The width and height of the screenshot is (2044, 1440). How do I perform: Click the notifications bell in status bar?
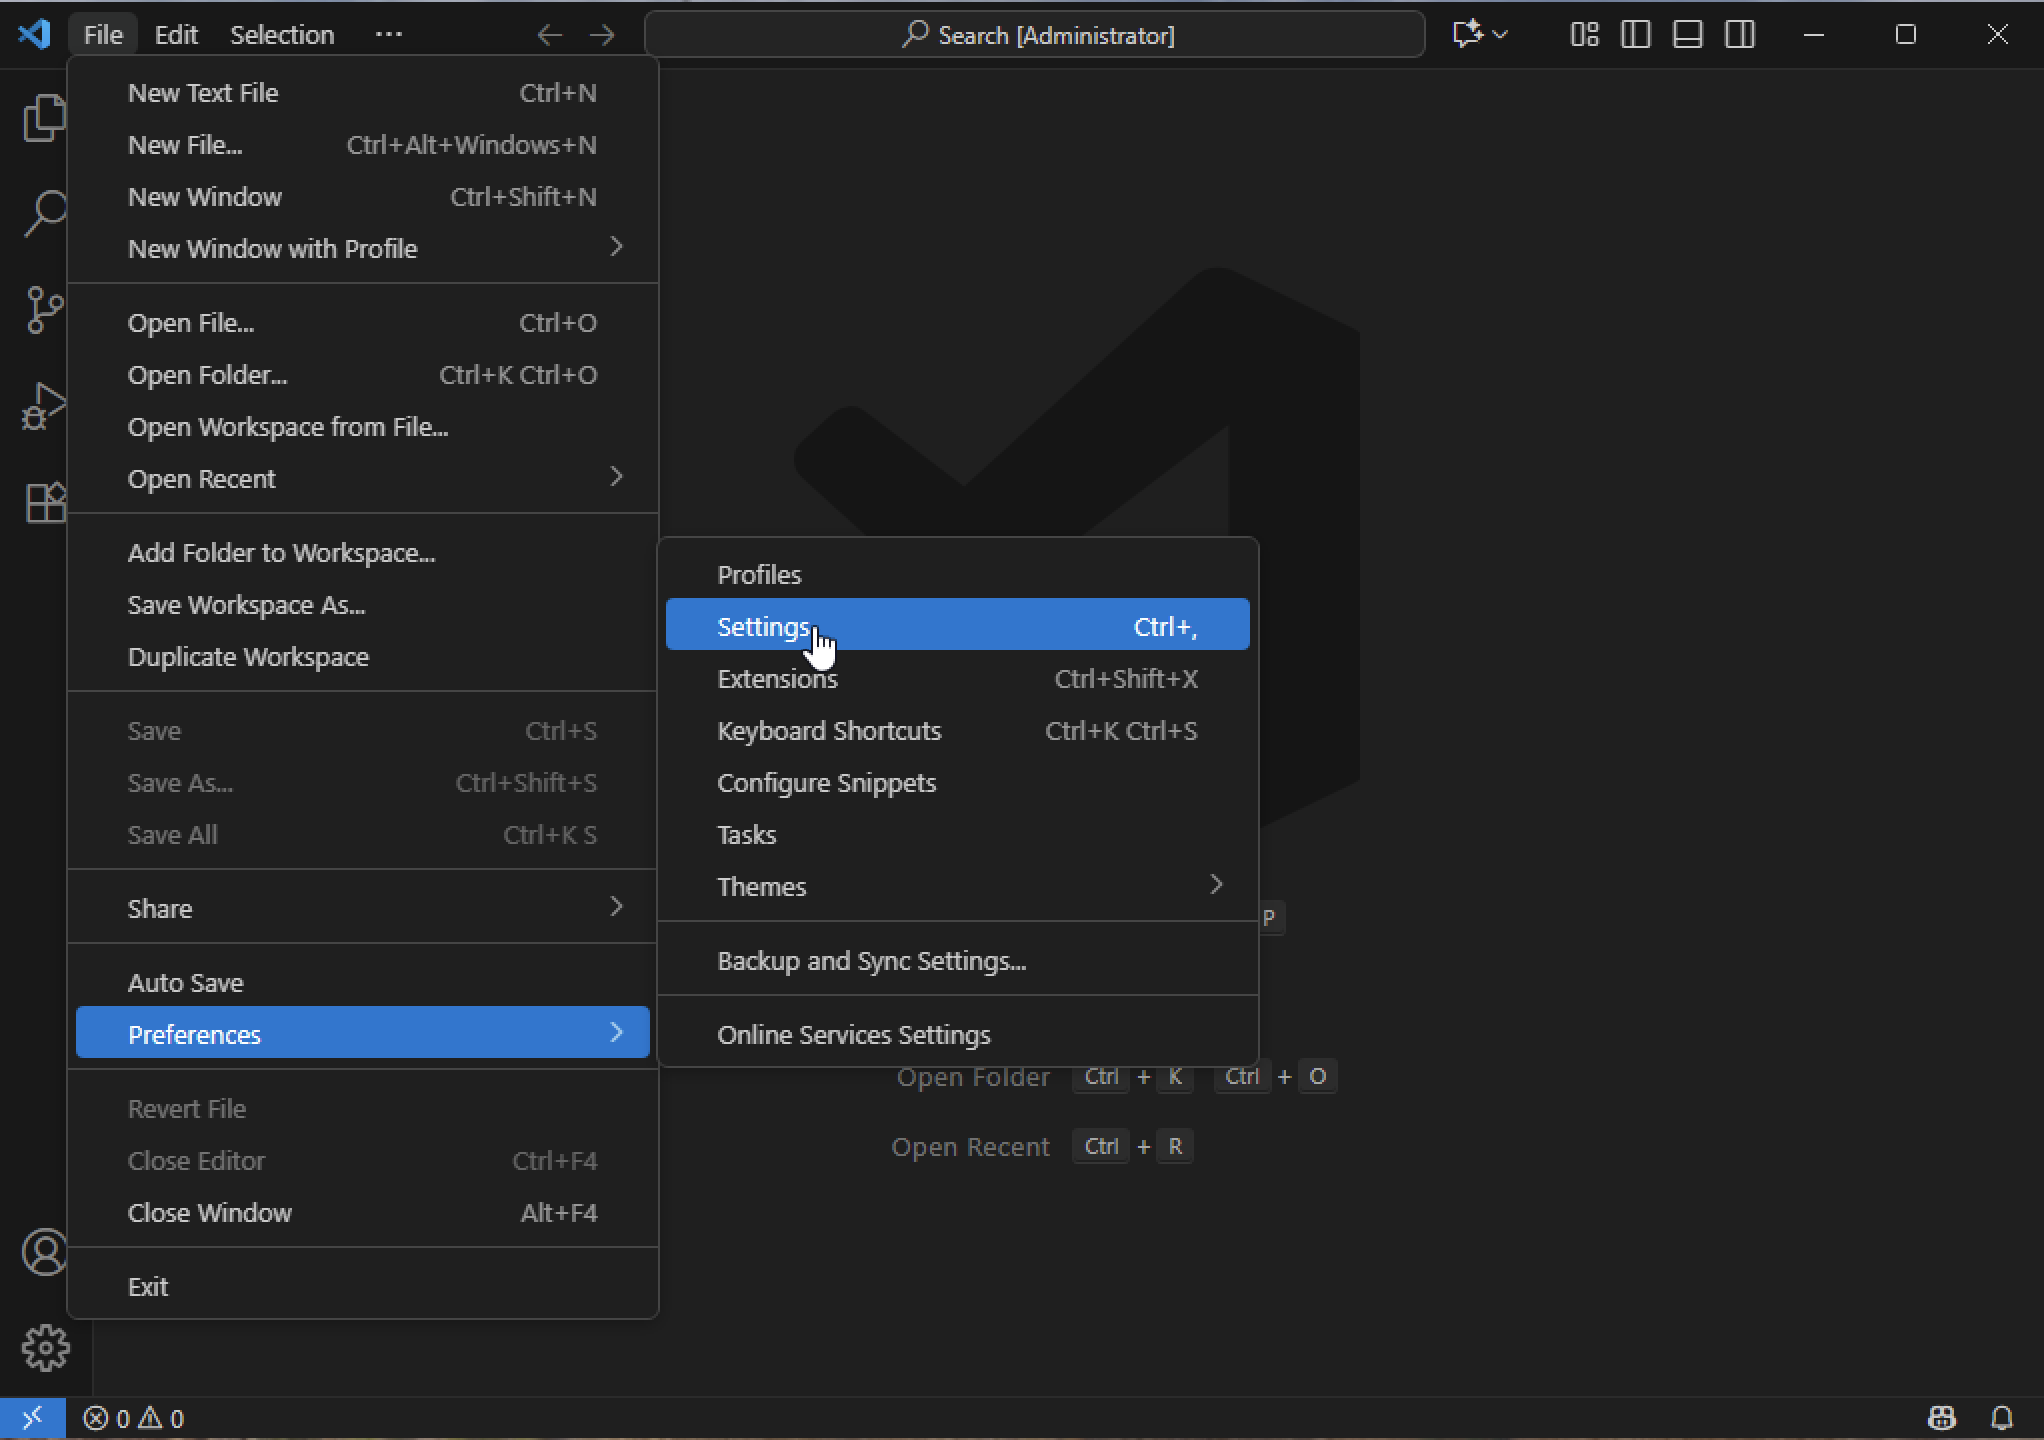pos(2001,1418)
